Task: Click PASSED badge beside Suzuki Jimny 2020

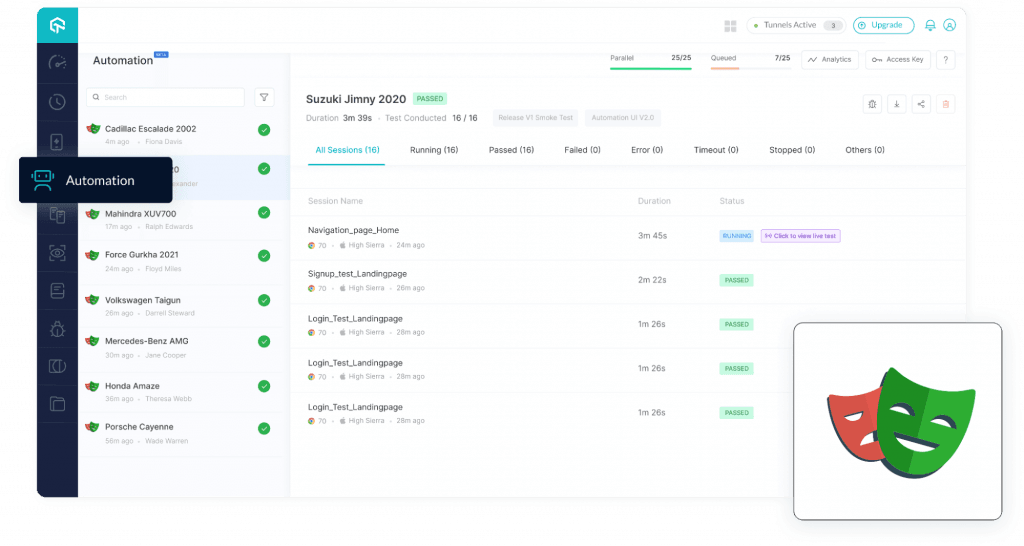Action: coord(430,99)
